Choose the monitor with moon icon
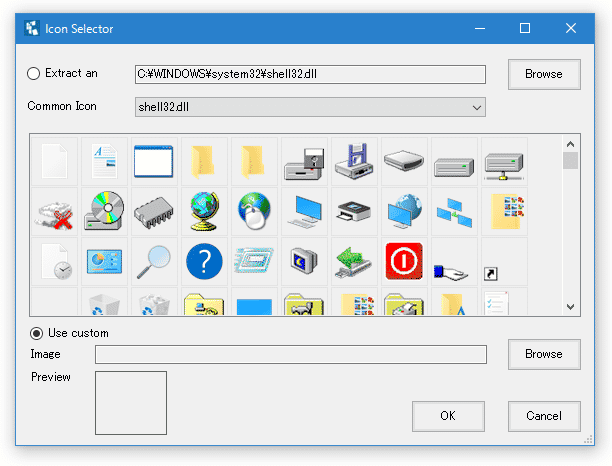The height and width of the screenshot is (466, 612). [x=304, y=261]
